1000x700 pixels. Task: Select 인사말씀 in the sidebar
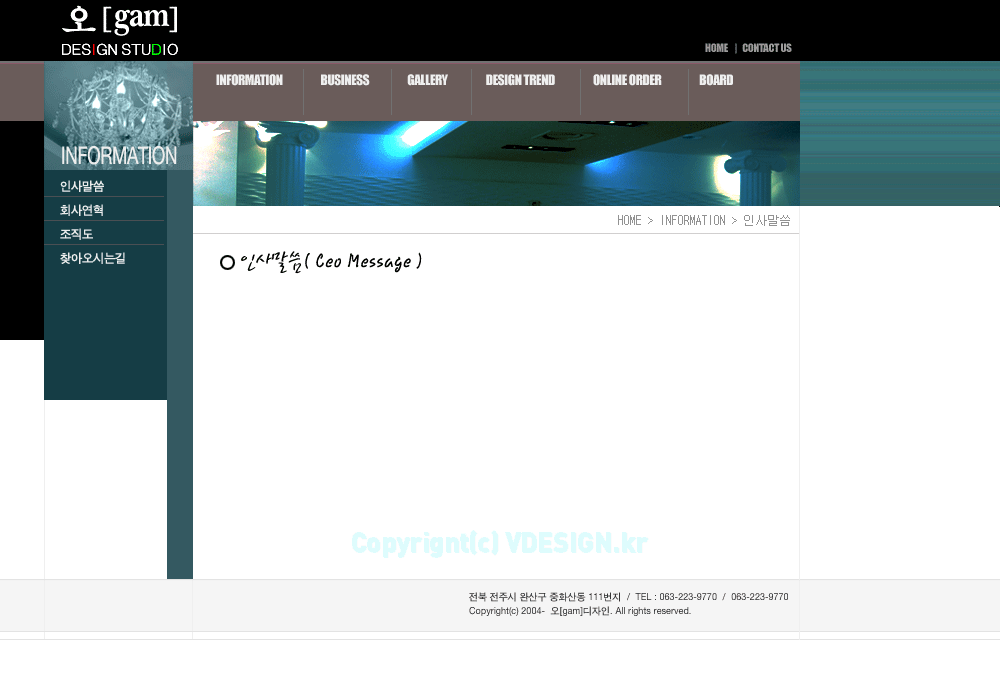(82, 186)
